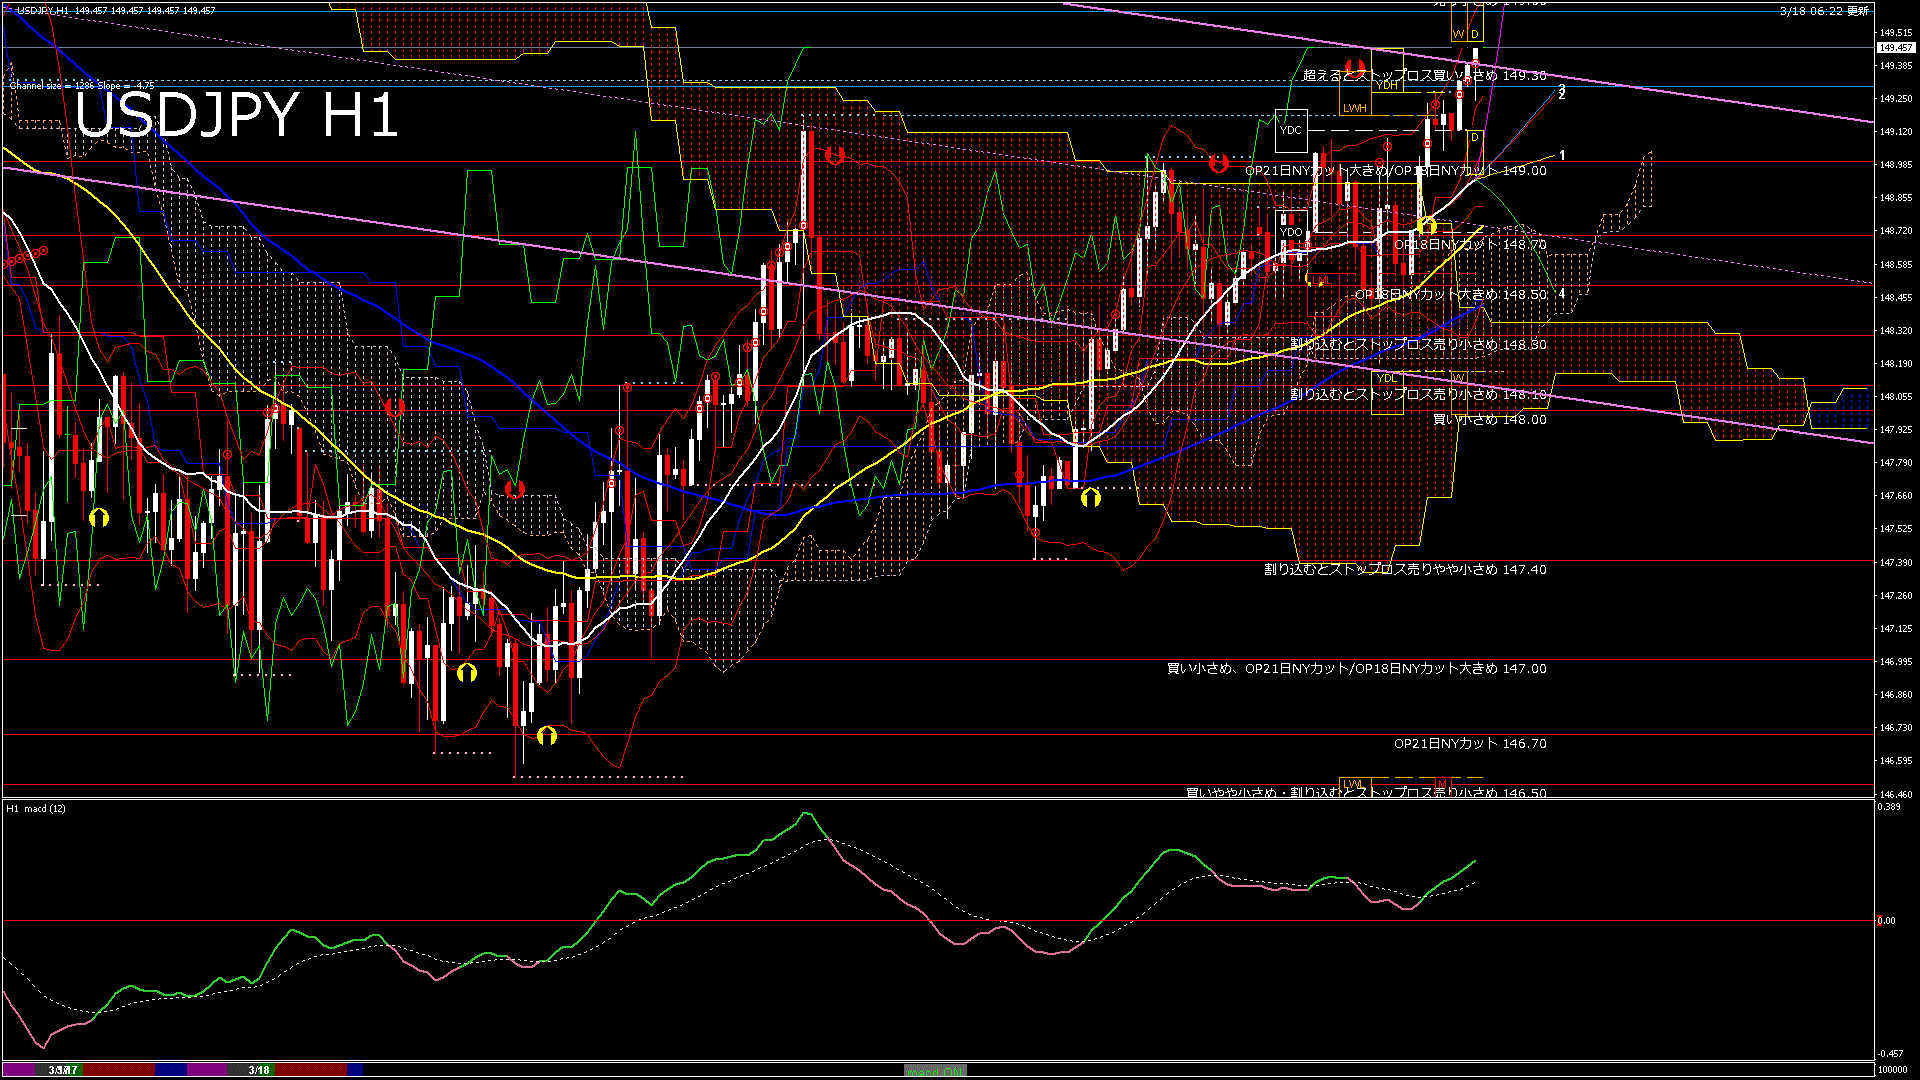Click the current price tag 149.457

1895,48
